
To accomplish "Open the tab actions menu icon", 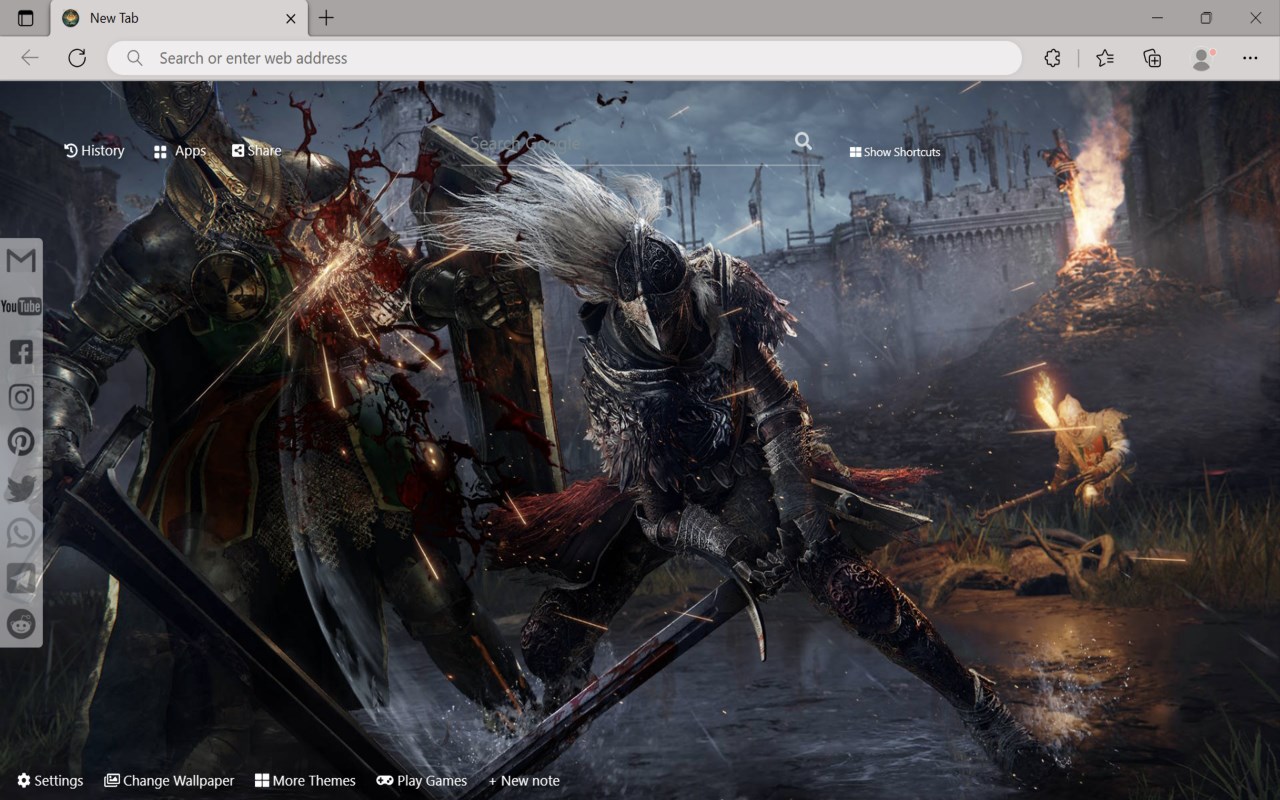I will (x=26, y=18).
